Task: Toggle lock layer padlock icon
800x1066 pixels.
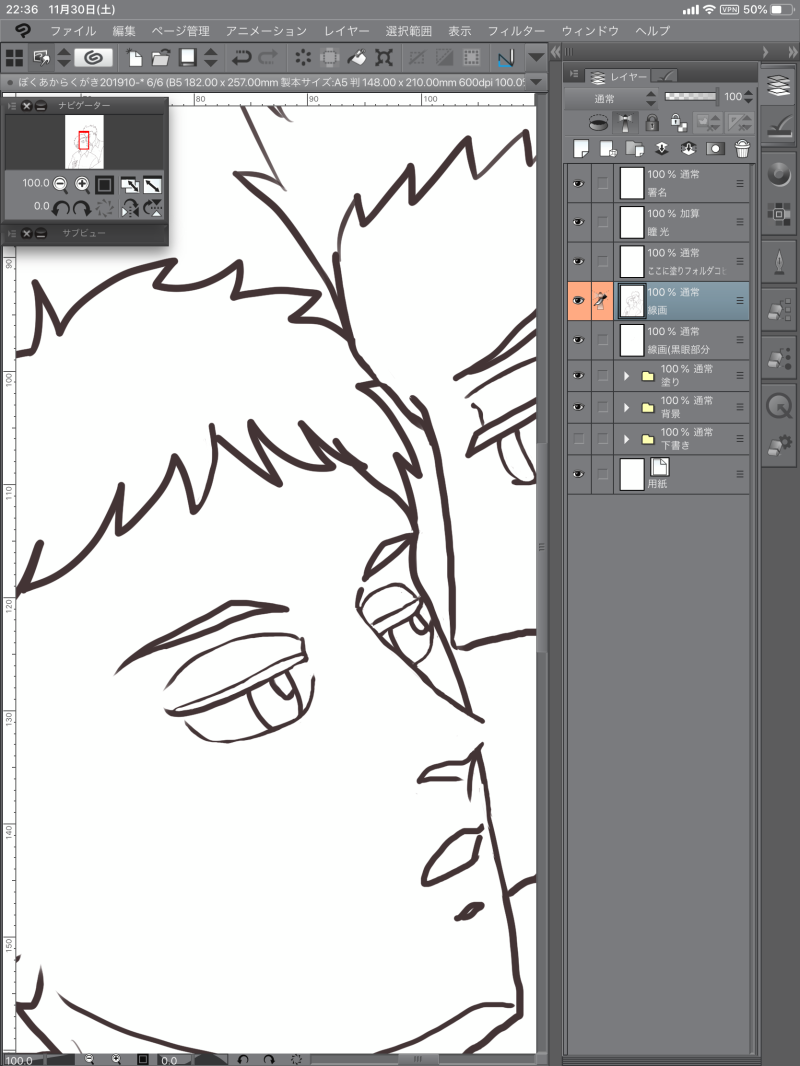Action: [652, 122]
